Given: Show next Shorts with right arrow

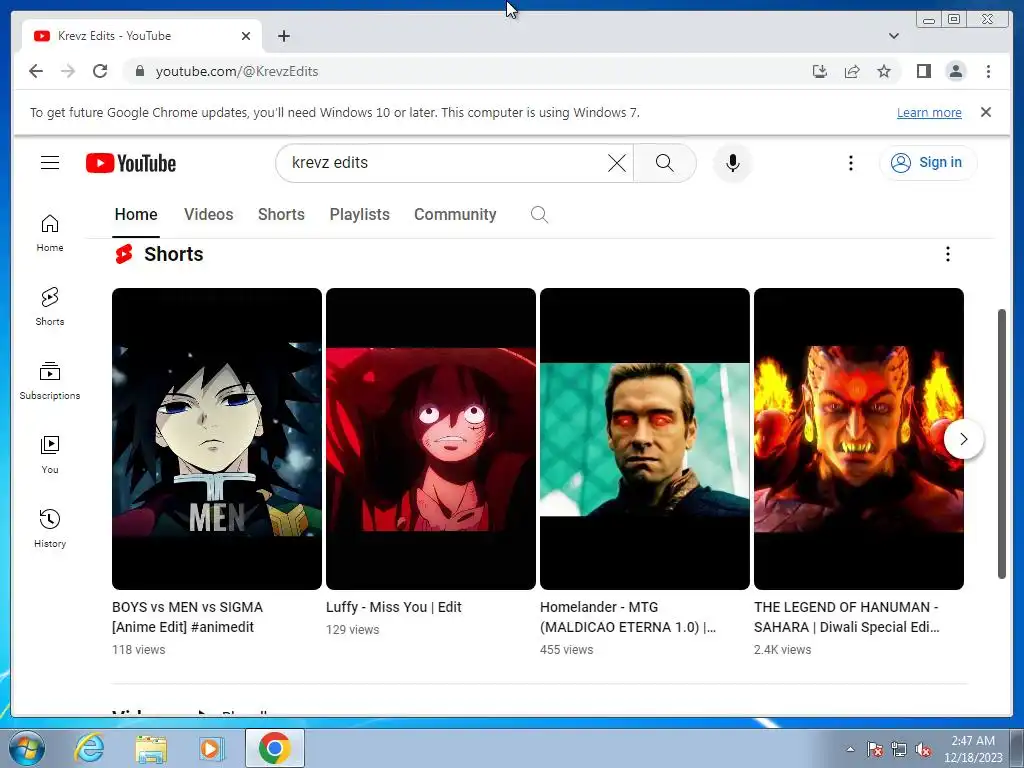Looking at the screenshot, I should (x=963, y=439).
